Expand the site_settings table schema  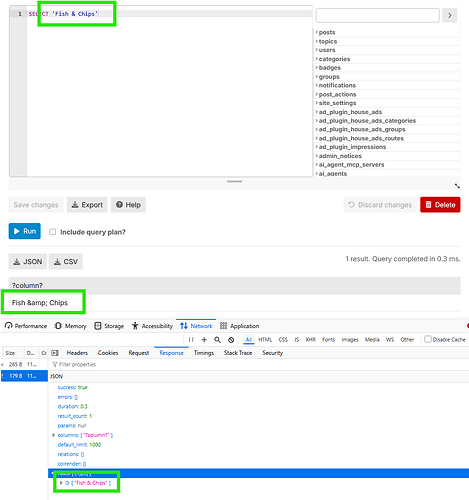(337, 103)
